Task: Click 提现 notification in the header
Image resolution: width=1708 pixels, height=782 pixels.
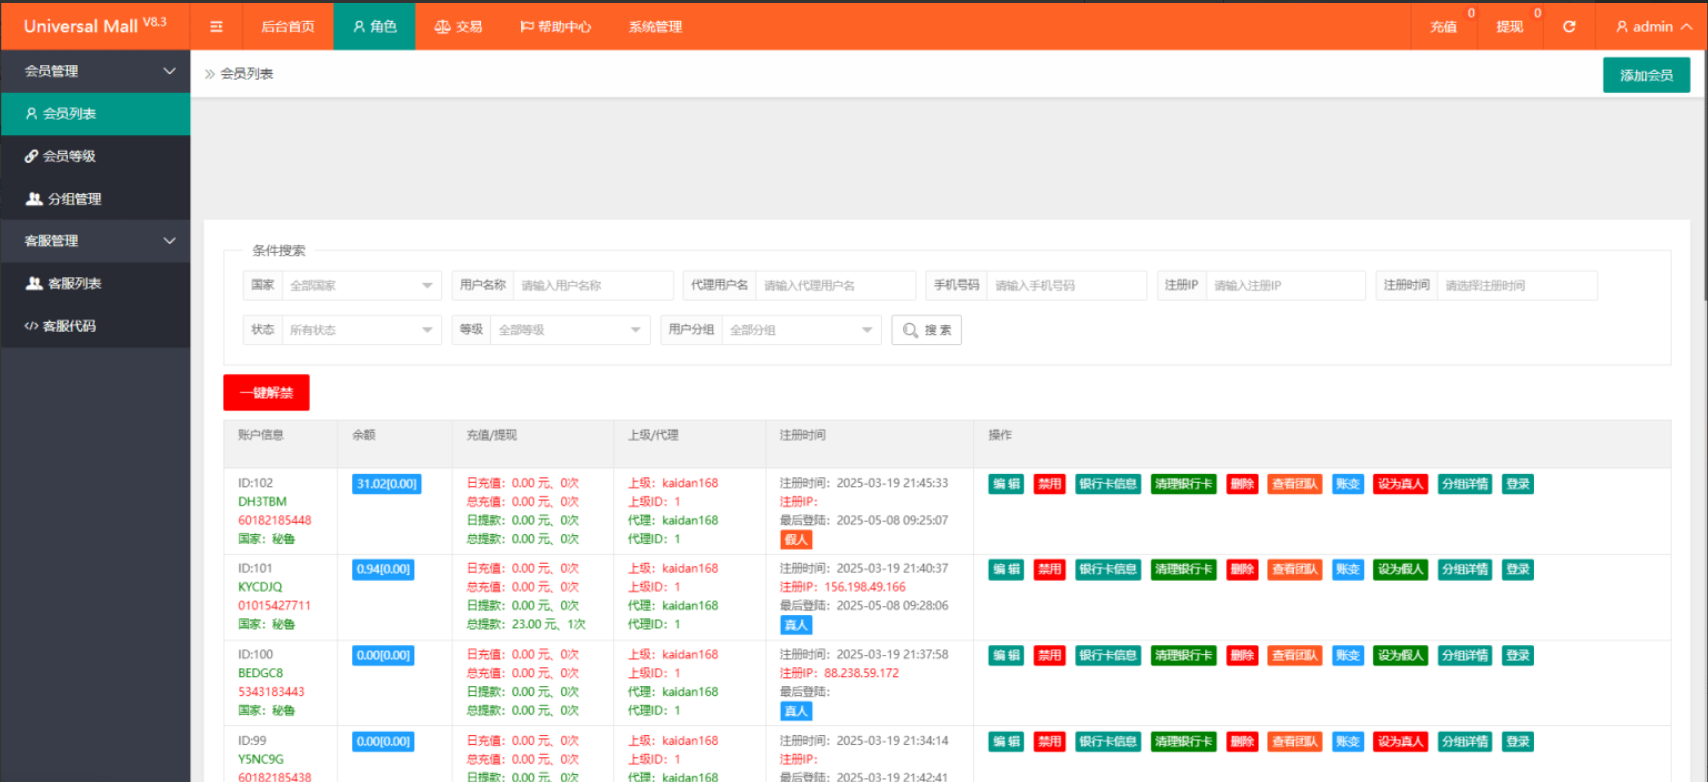Action: pyautogui.click(x=1509, y=27)
